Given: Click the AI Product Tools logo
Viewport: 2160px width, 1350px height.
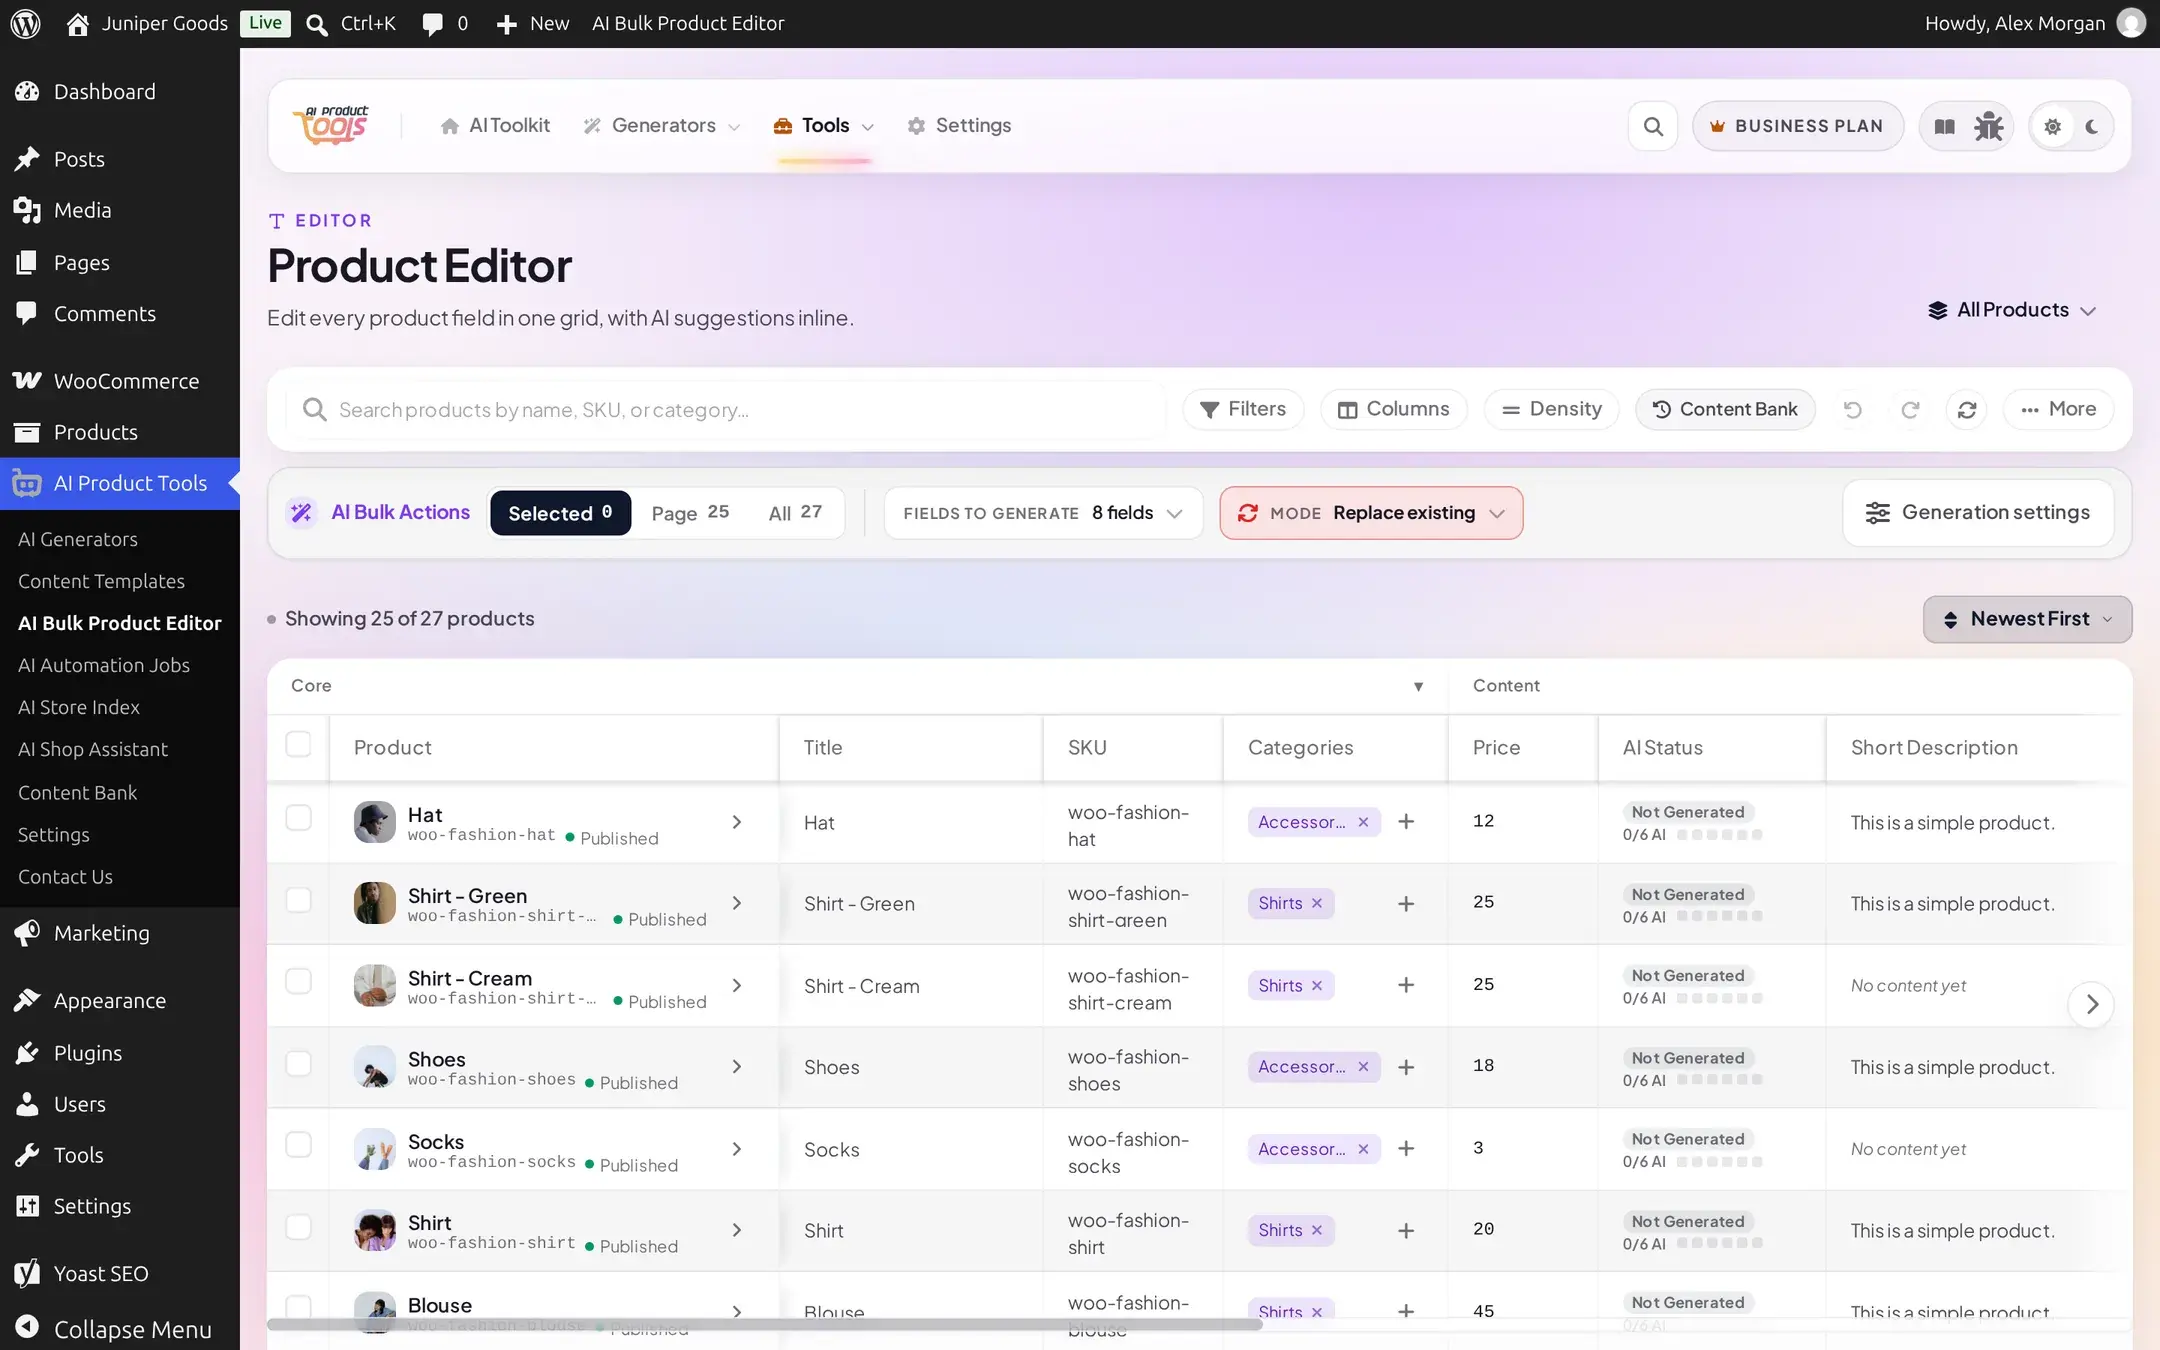Looking at the screenshot, I should point(331,126).
